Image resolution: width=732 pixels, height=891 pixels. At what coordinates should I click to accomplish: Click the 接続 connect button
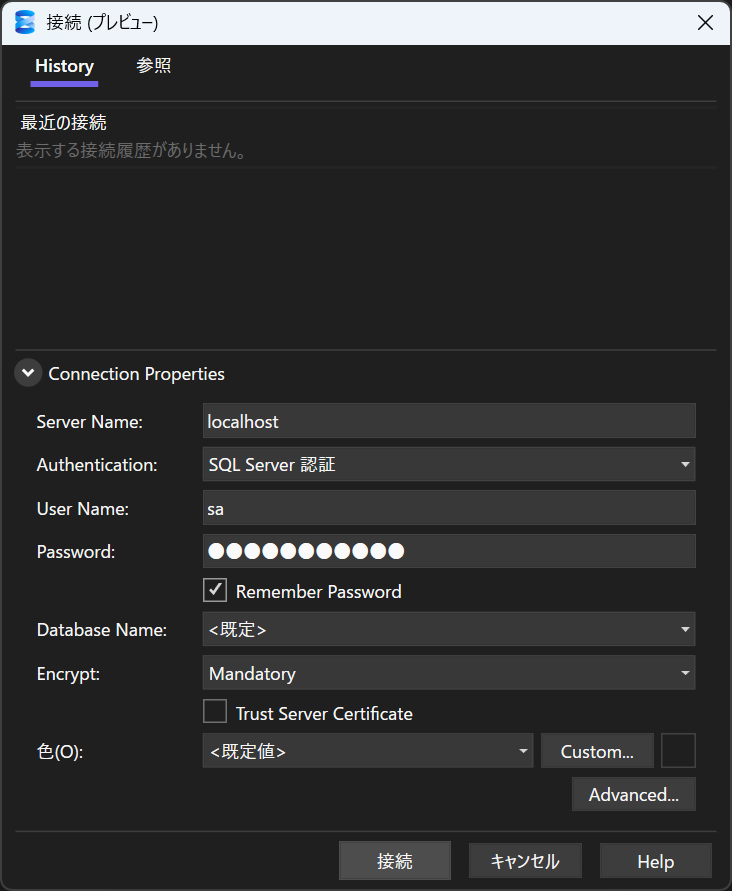click(395, 861)
